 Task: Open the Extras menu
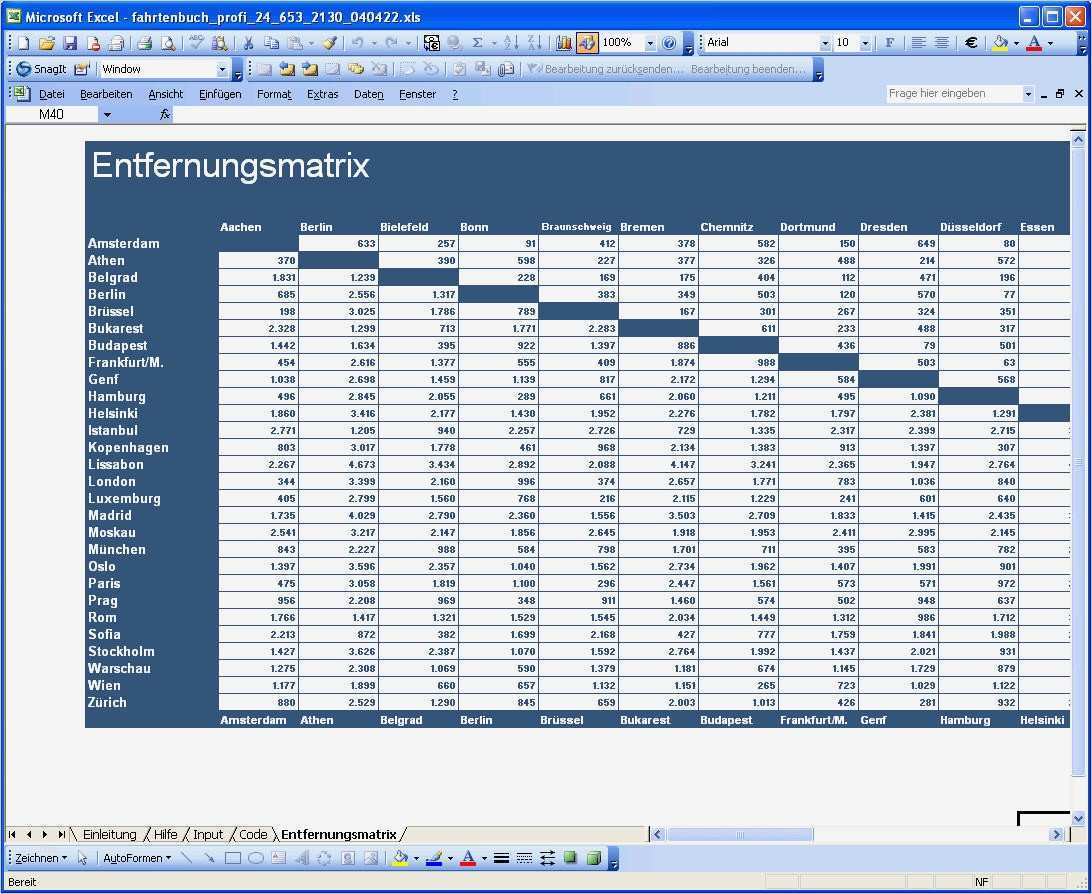(322, 94)
